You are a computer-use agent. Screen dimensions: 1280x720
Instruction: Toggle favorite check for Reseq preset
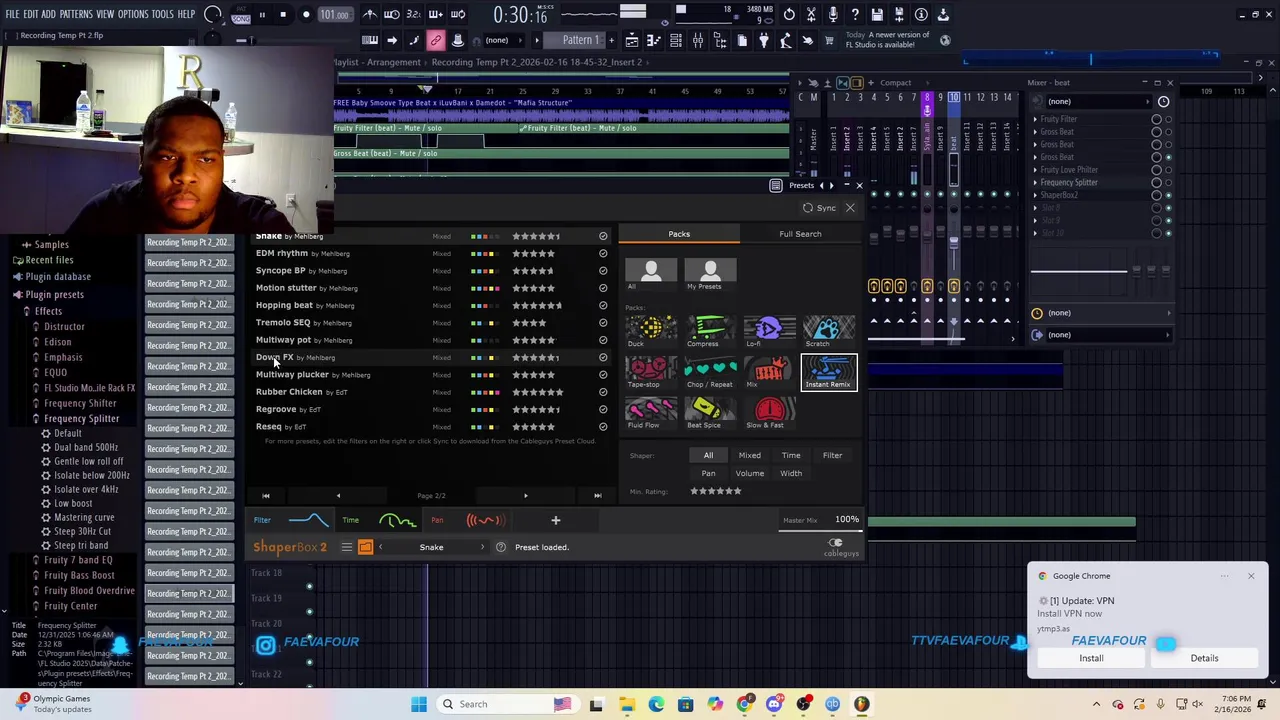tap(603, 427)
